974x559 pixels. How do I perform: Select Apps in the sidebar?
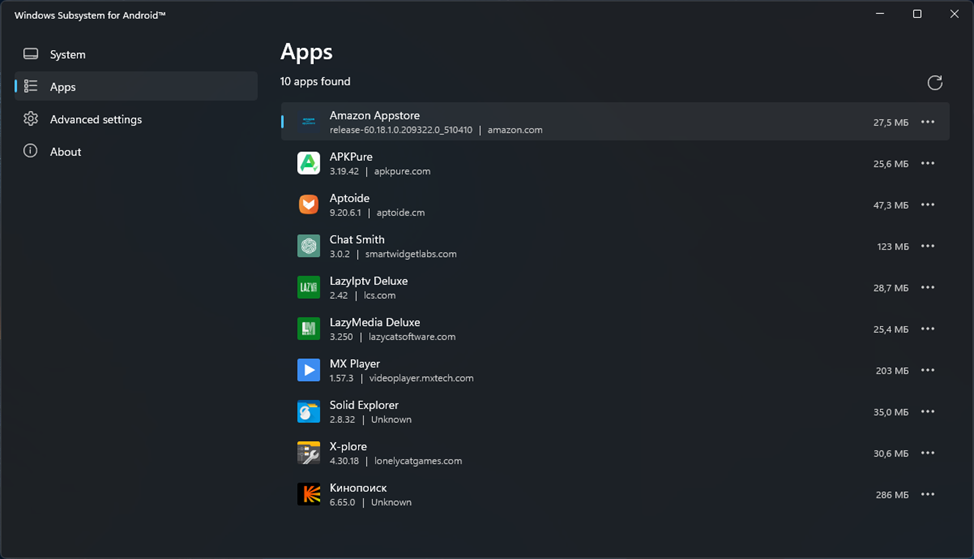tap(136, 86)
